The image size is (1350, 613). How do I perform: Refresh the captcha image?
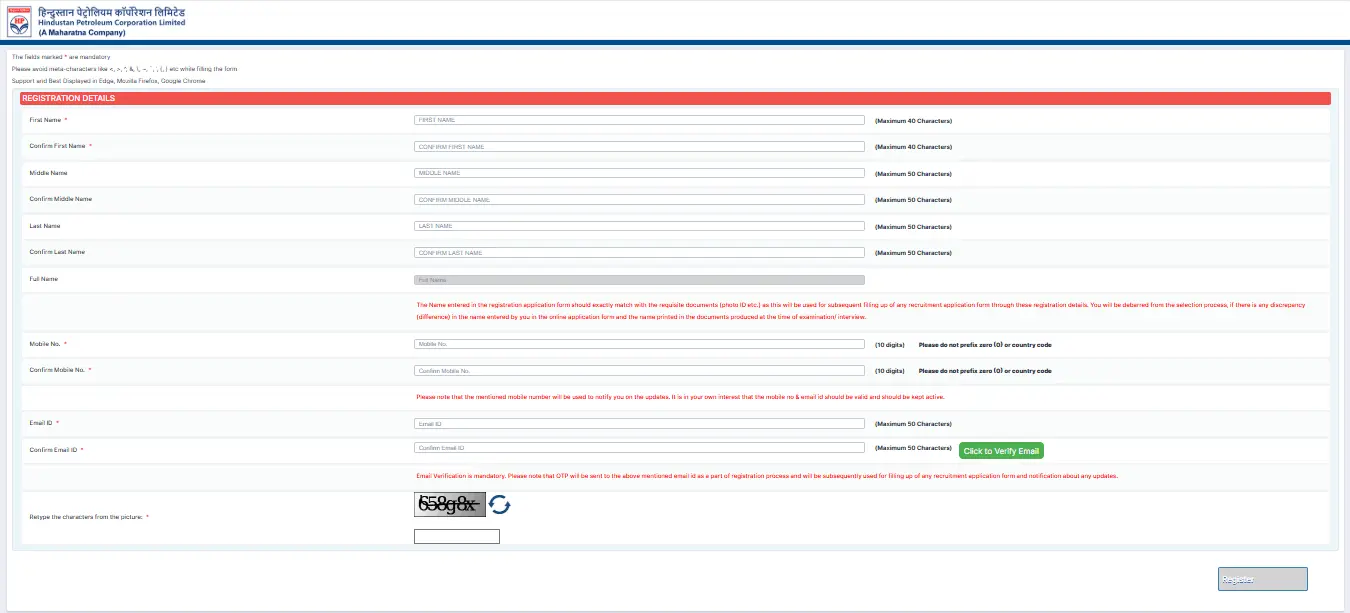[499, 505]
